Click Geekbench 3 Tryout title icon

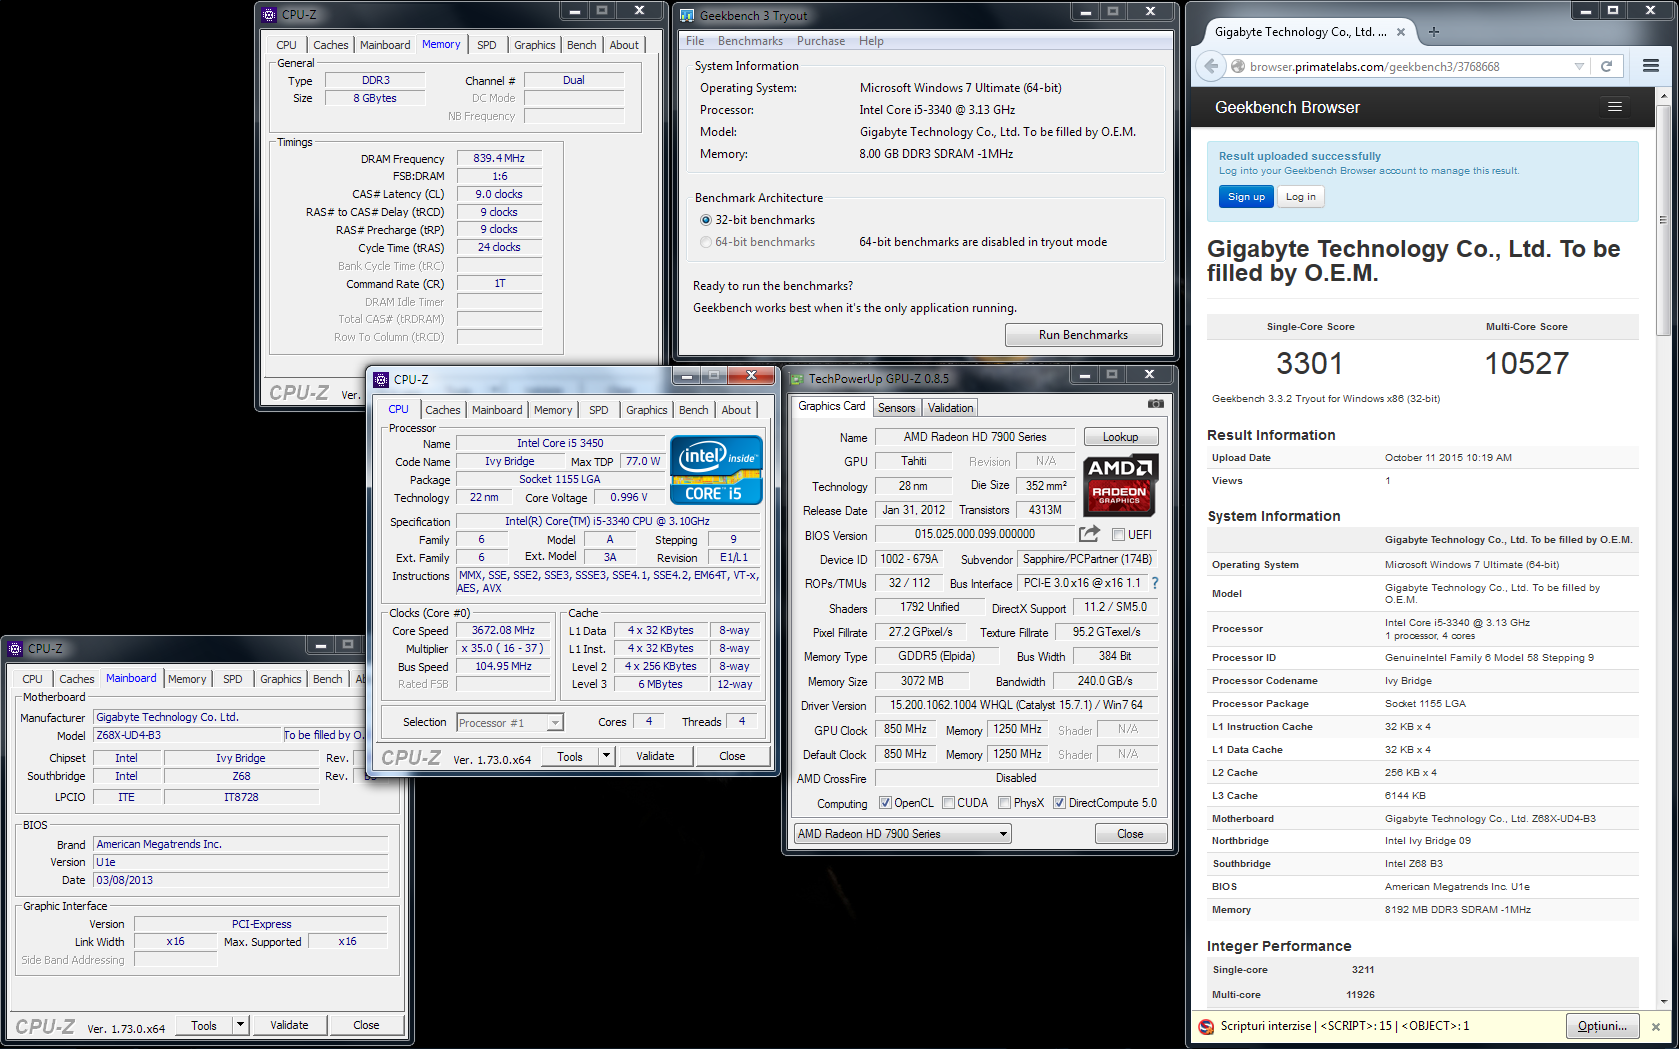(688, 16)
